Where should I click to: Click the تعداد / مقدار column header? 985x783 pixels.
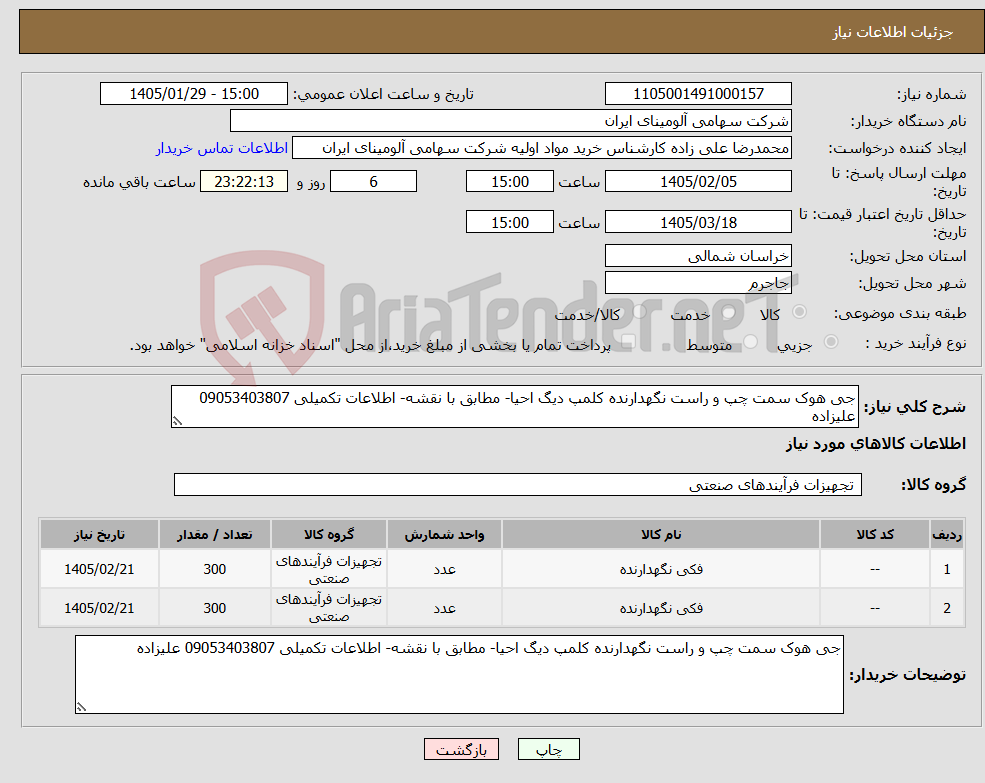pos(214,534)
